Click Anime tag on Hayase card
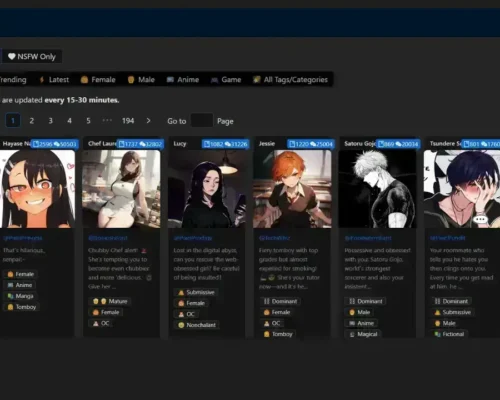Viewport: 500px width, 400px height. pos(20,285)
